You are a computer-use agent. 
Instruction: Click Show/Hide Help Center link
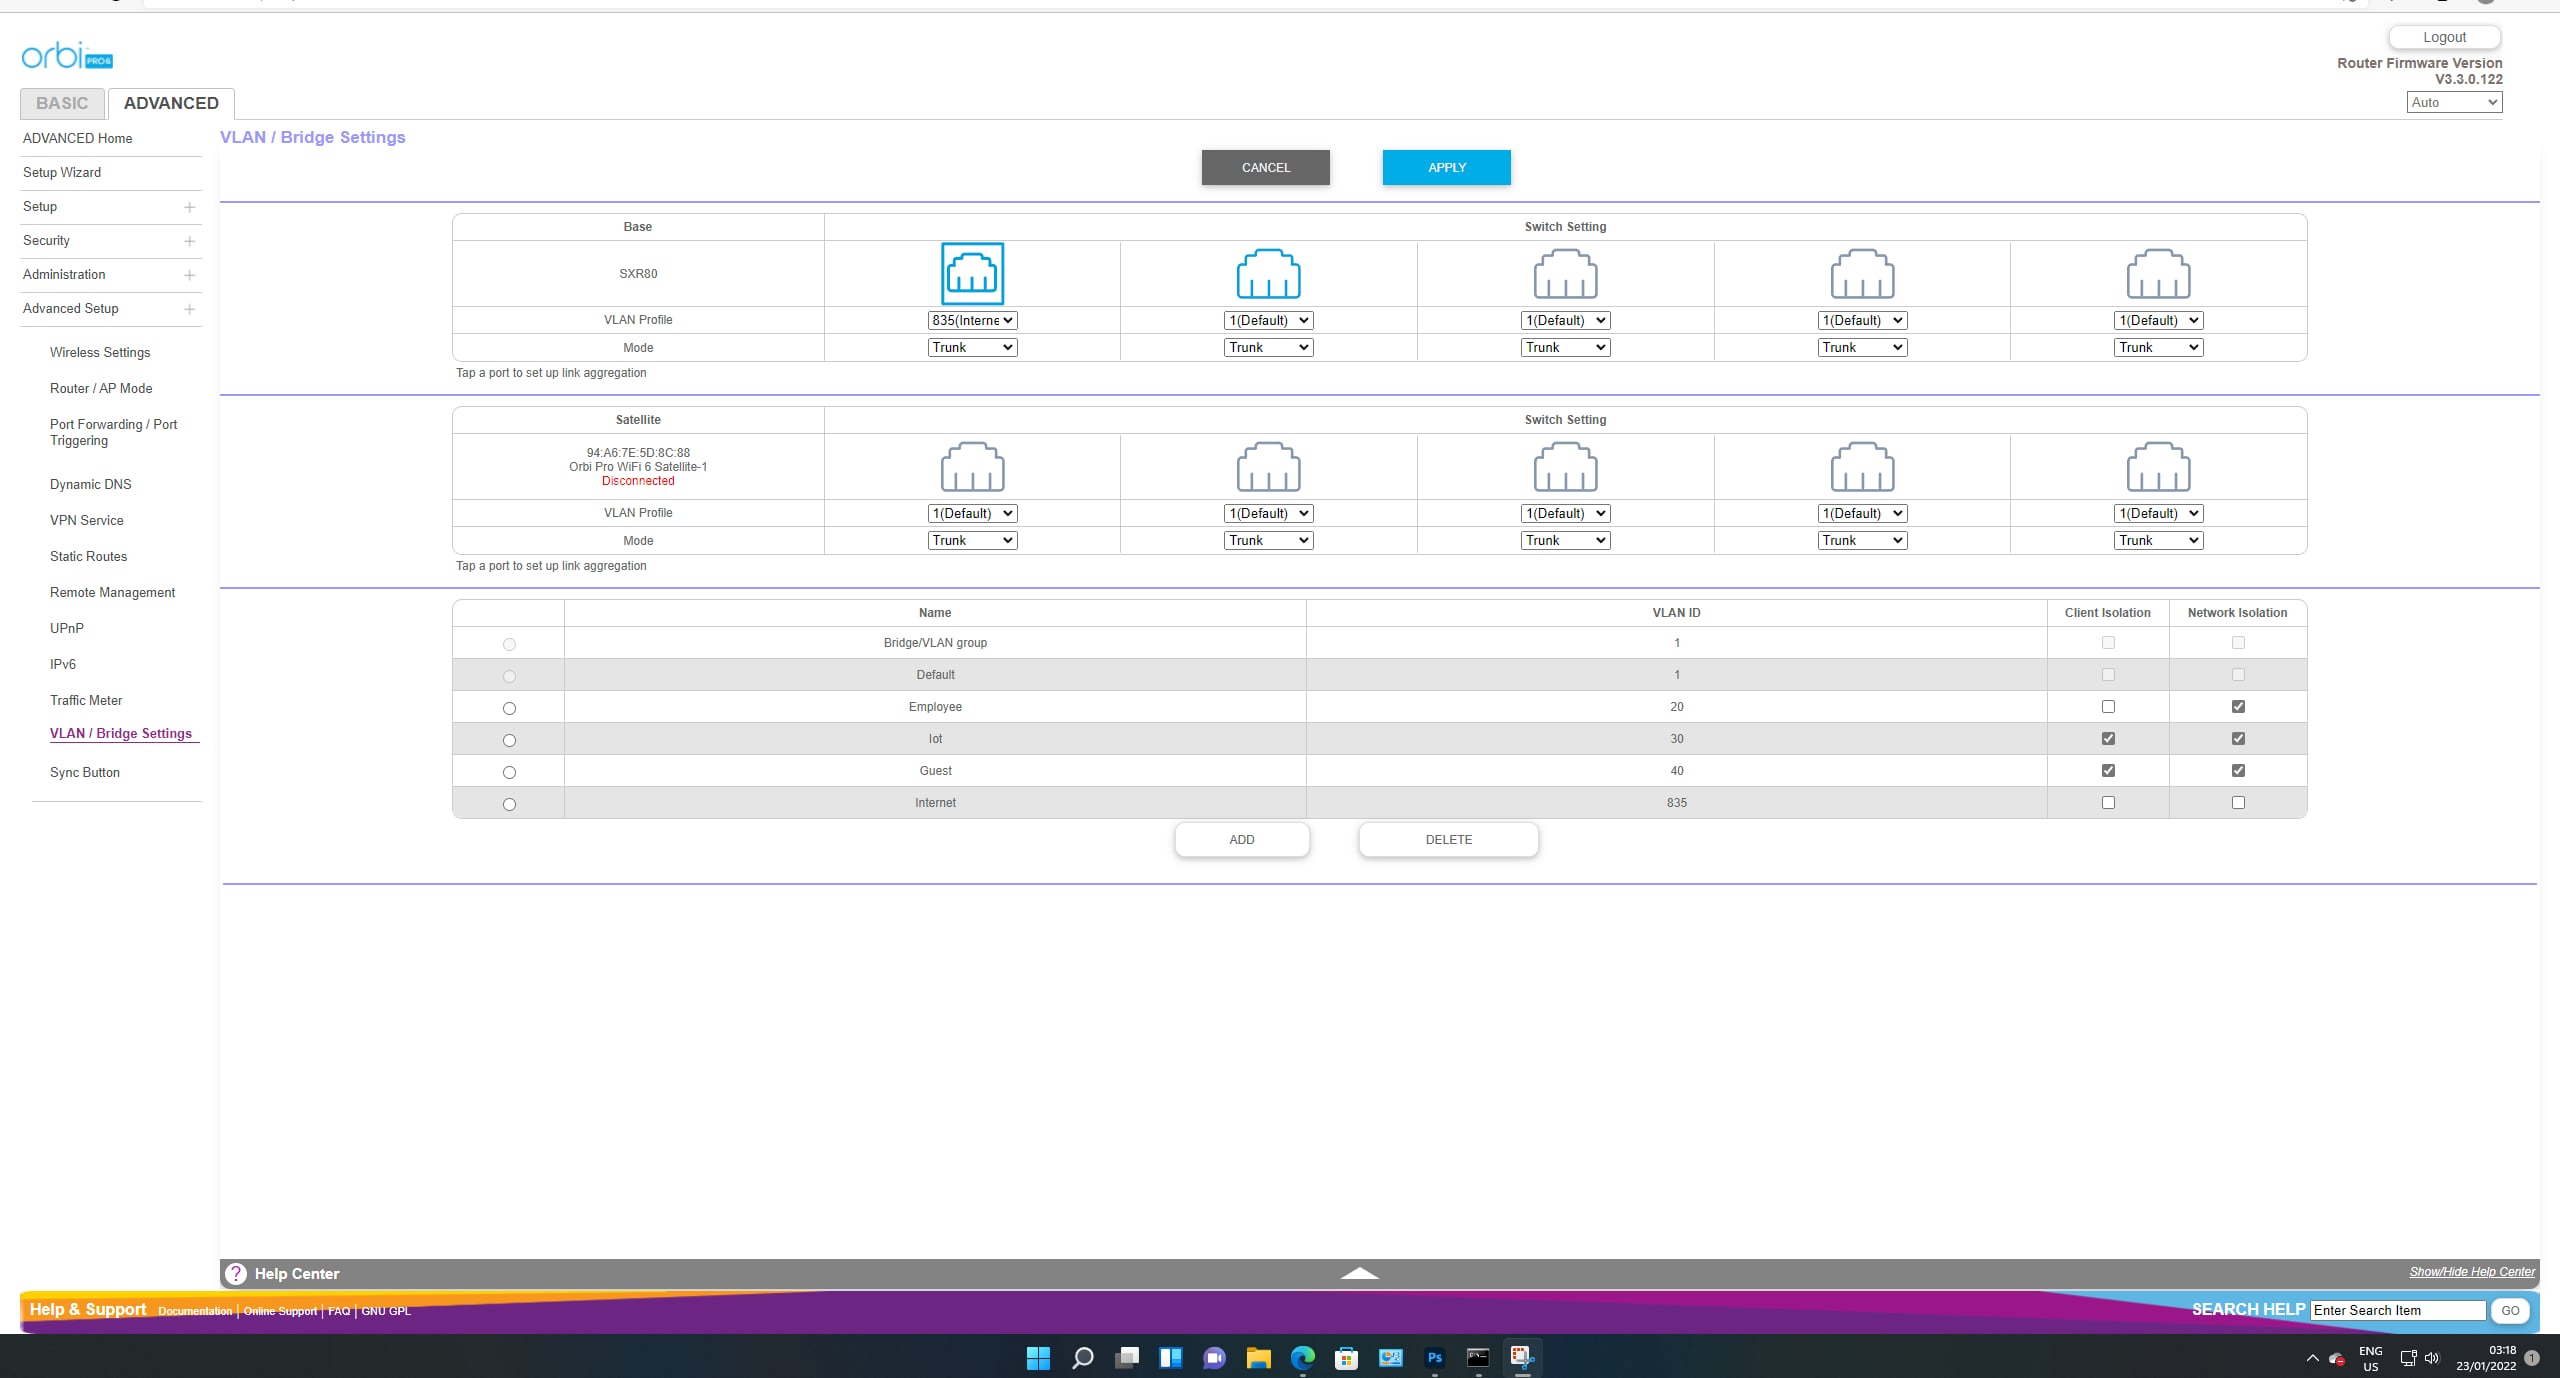(x=2472, y=1272)
